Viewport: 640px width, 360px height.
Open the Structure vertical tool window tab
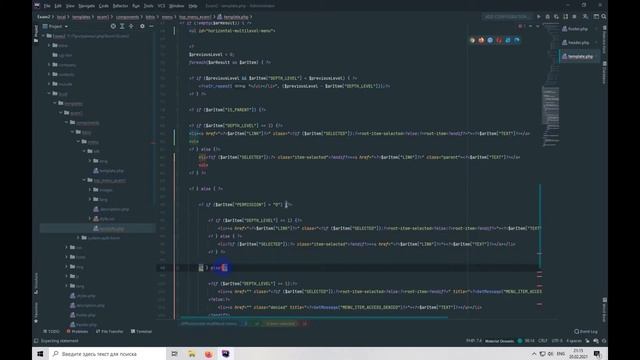point(36,284)
